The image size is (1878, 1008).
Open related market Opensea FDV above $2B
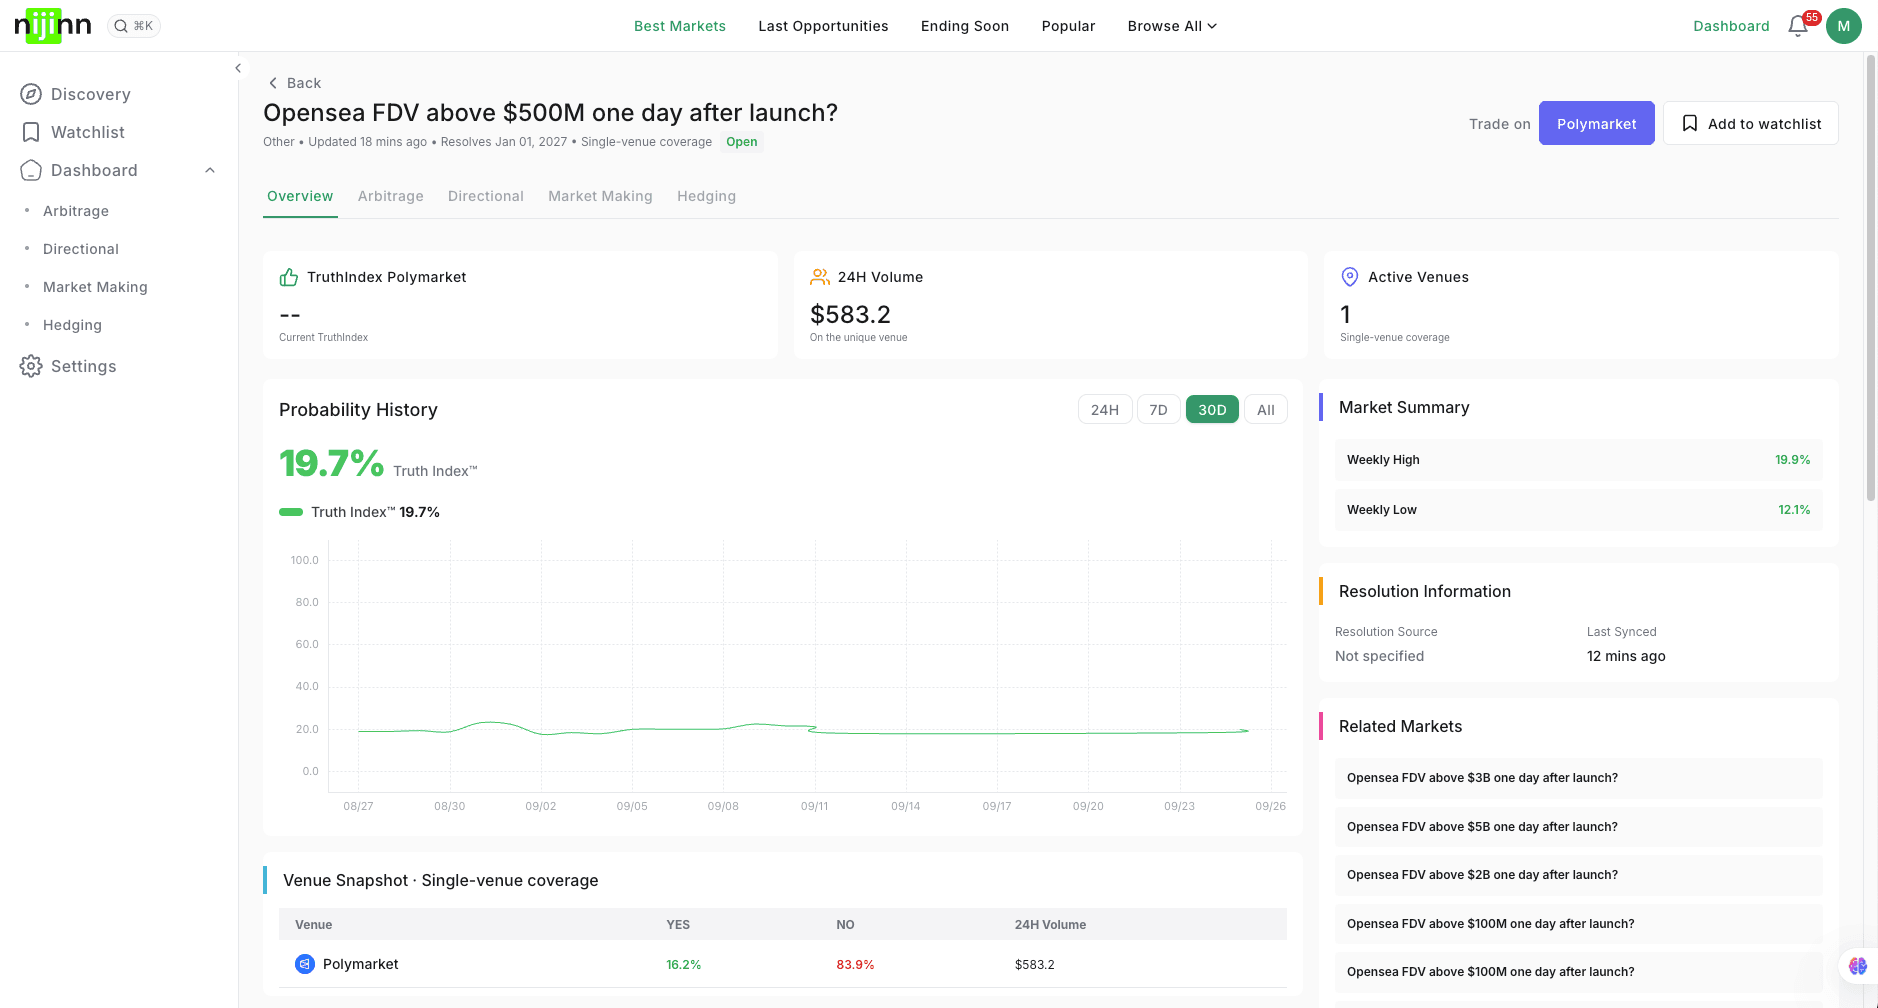click(1578, 875)
